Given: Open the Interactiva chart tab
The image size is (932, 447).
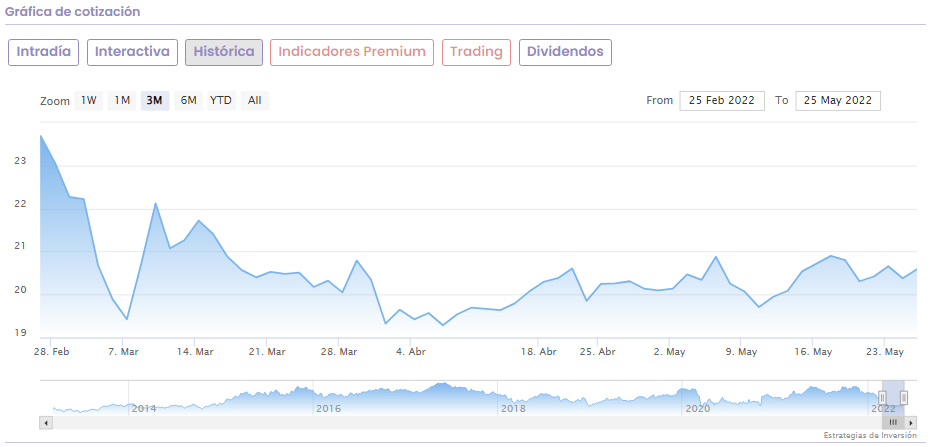Looking at the screenshot, I should 132,52.
